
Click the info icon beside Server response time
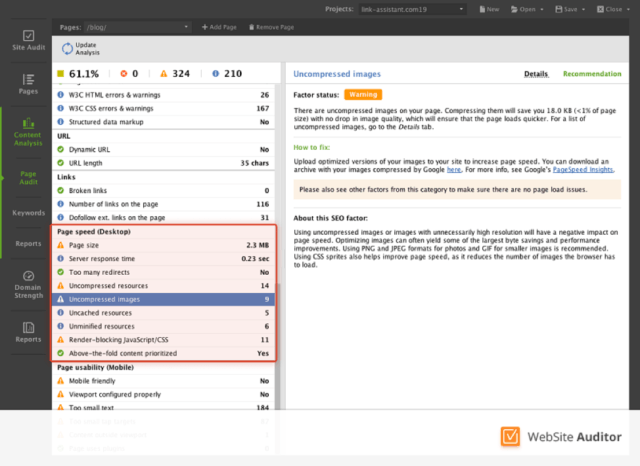(60, 258)
